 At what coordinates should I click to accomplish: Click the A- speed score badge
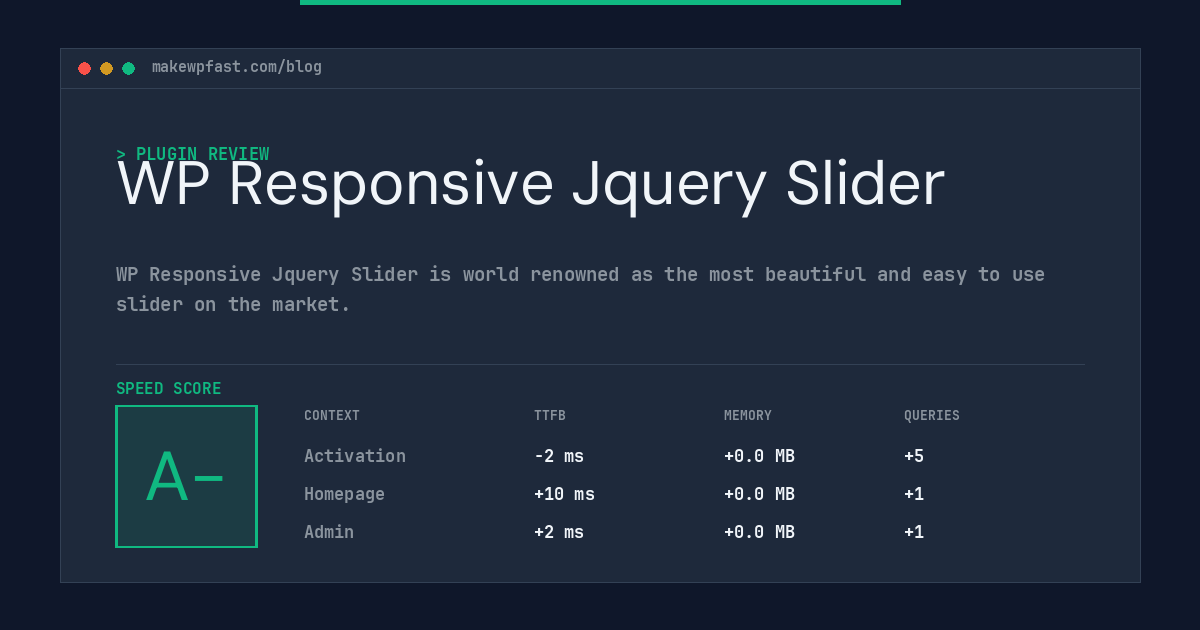187,476
